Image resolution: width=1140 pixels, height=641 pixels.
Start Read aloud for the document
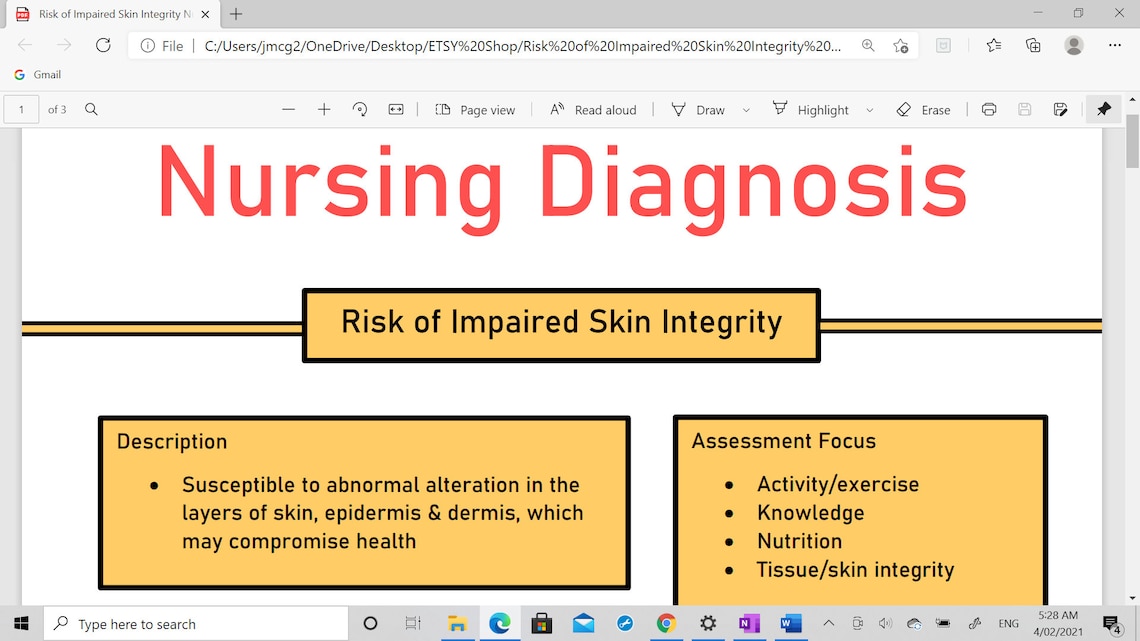click(x=593, y=109)
